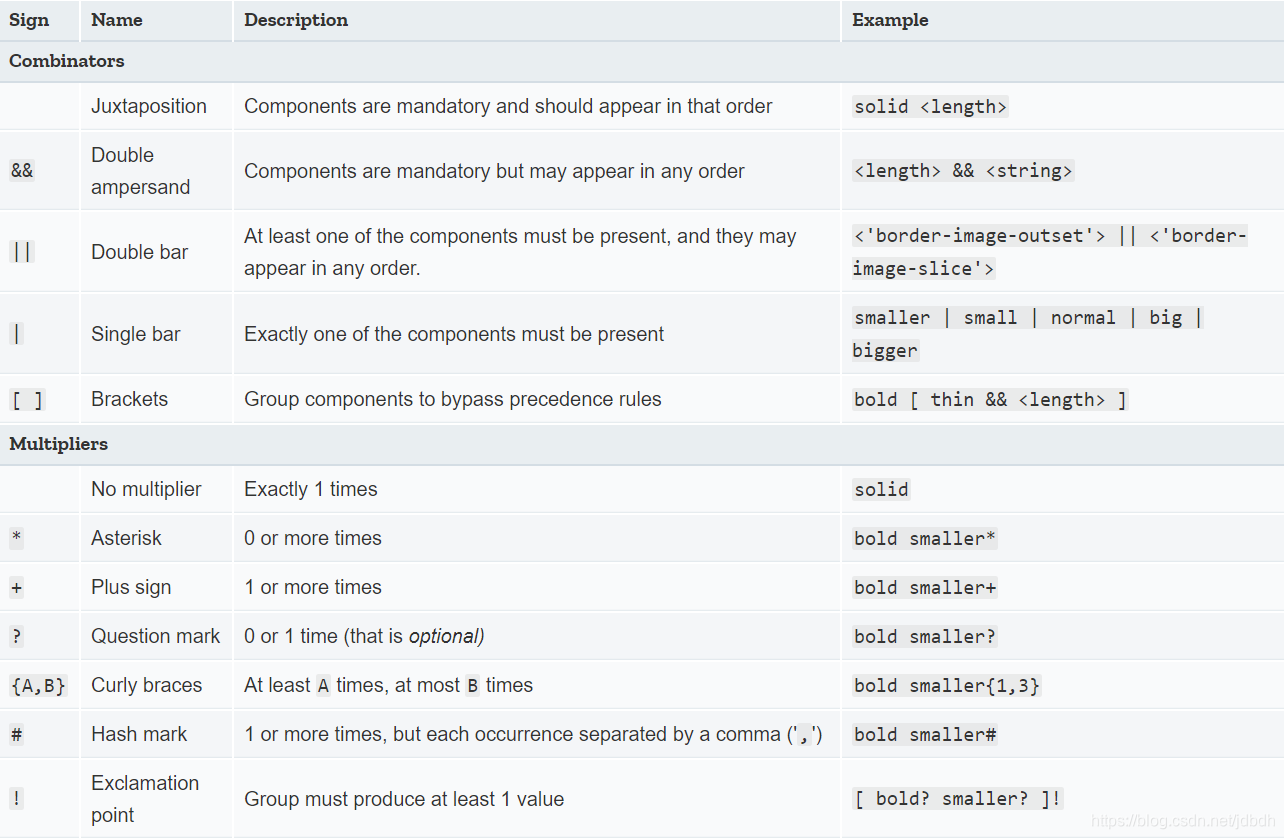Image resolution: width=1284 pixels, height=839 pixels.
Task: Click 'solid <length>' example code
Action: [x=930, y=107]
